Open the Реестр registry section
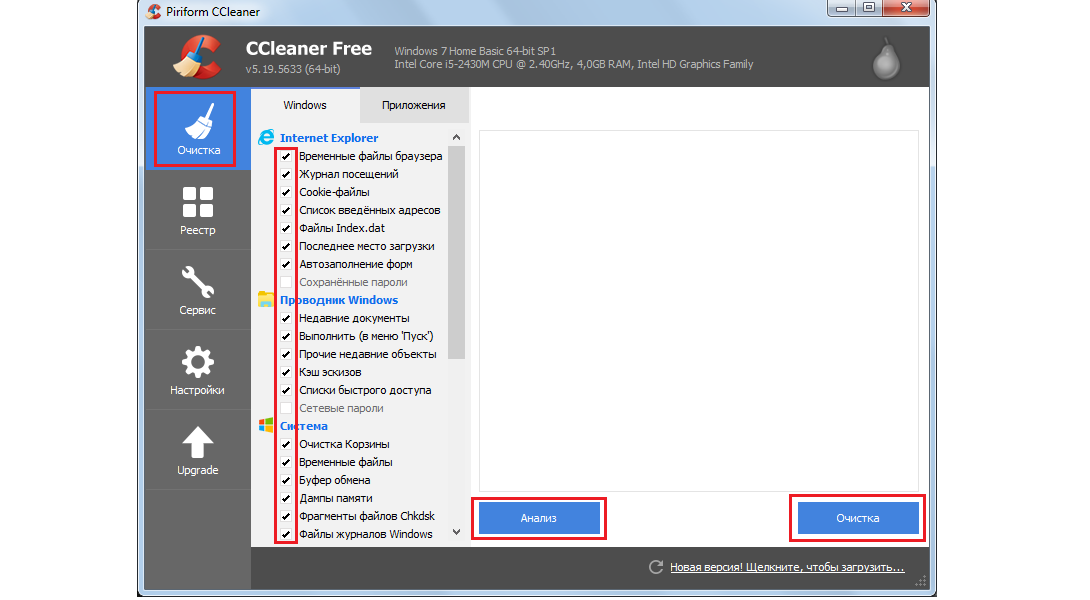This screenshot has height=600, width=1090. click(197, 210)
